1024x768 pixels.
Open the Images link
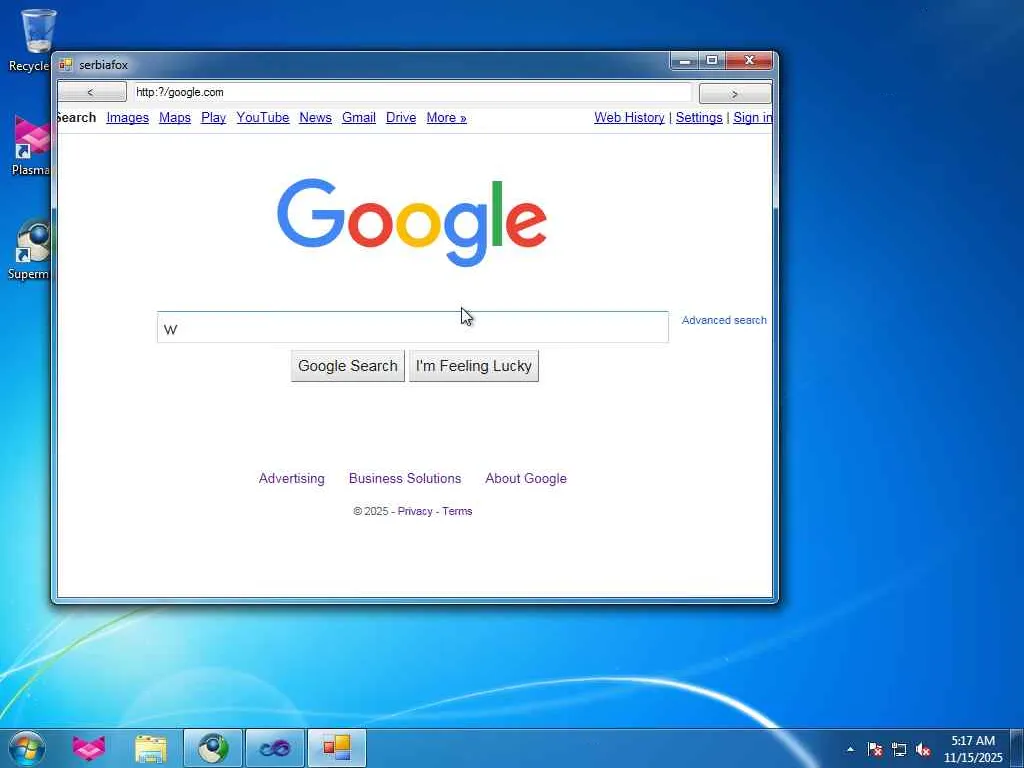click(x=127, y=118)
